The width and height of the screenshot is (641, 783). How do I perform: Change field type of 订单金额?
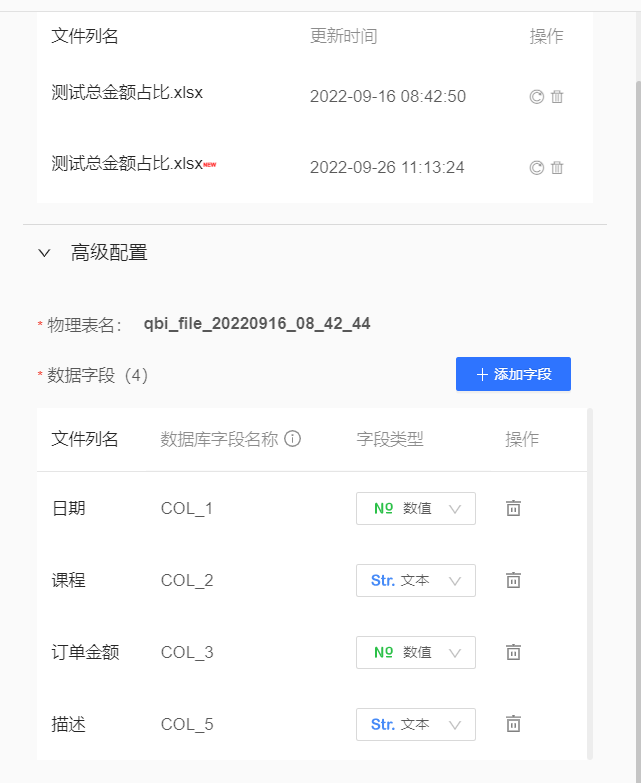pyautogui.click(x=415, y=652)
